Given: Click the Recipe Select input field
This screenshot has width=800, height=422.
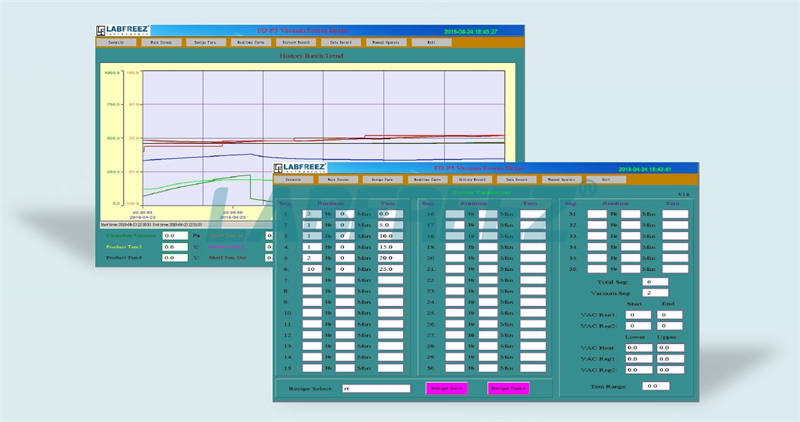Looking at the screenshot, I should [x=375, y=387].
